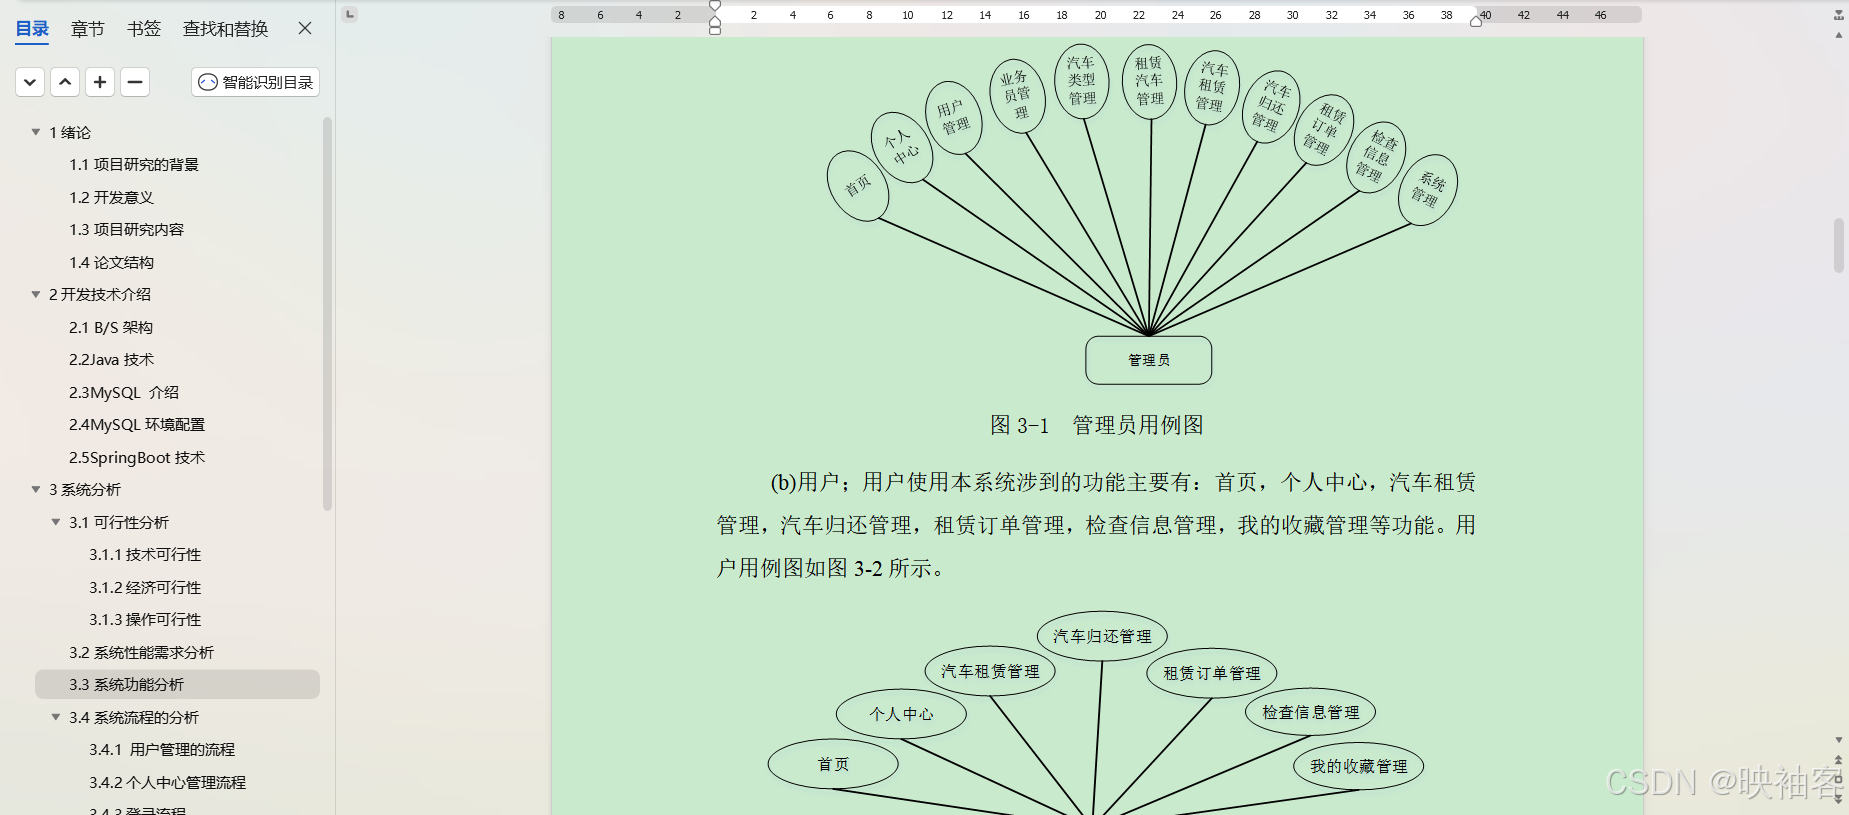This screenshot has height=815, width=1849.
Task: Go to heading 2.5SpringBoot 技术
Action: 137,457
